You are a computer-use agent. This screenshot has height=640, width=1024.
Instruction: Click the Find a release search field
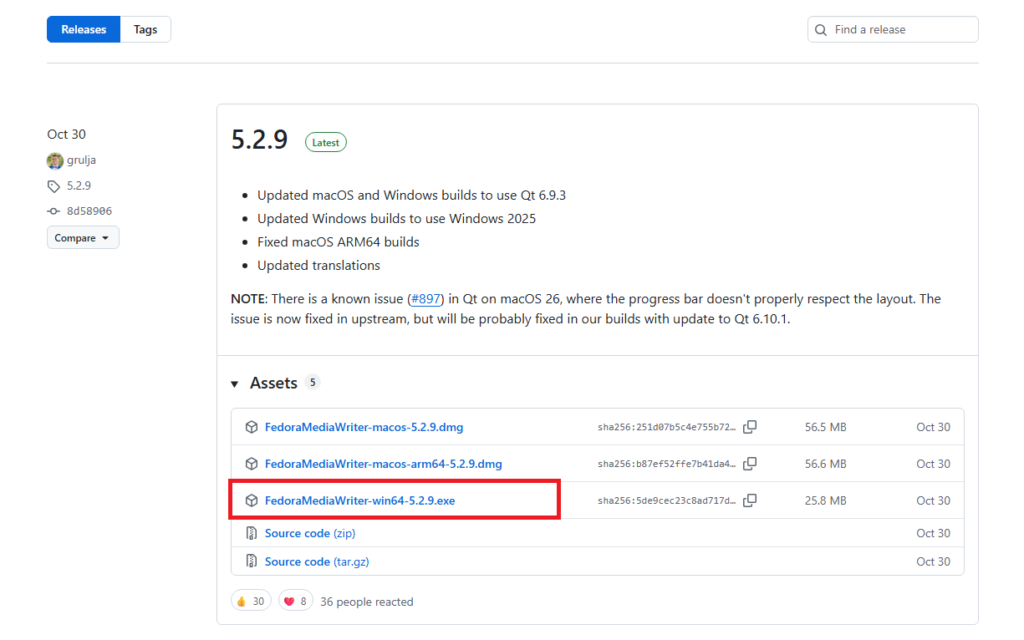[x=900, y=30]
